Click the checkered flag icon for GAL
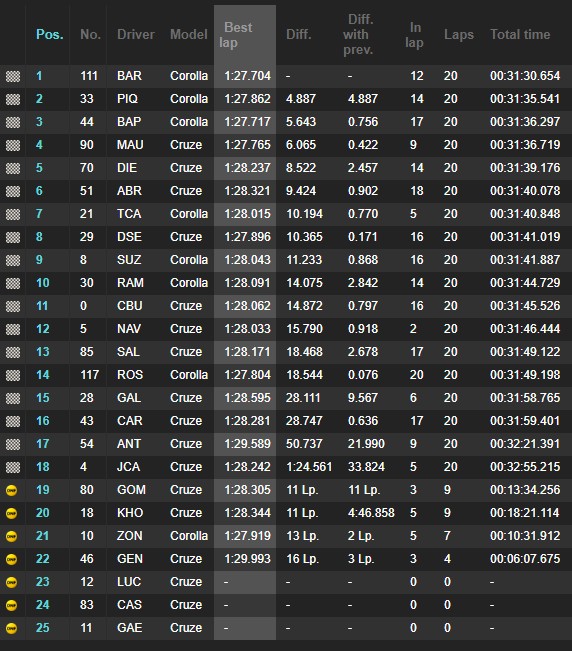Image resolution: width=572 pixels, height=651 pixels. (x=12, y=398)
